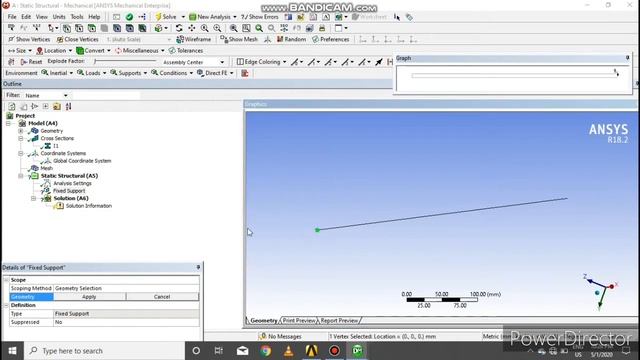The height and width of the screenshot is (360, 640).
Task: Toggle Random colors
Action: (x=291, y=40)
